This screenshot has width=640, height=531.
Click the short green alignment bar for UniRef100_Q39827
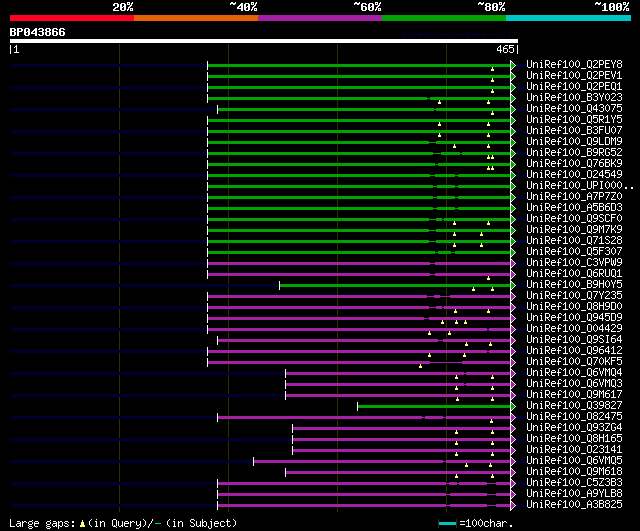coord(434,407)
